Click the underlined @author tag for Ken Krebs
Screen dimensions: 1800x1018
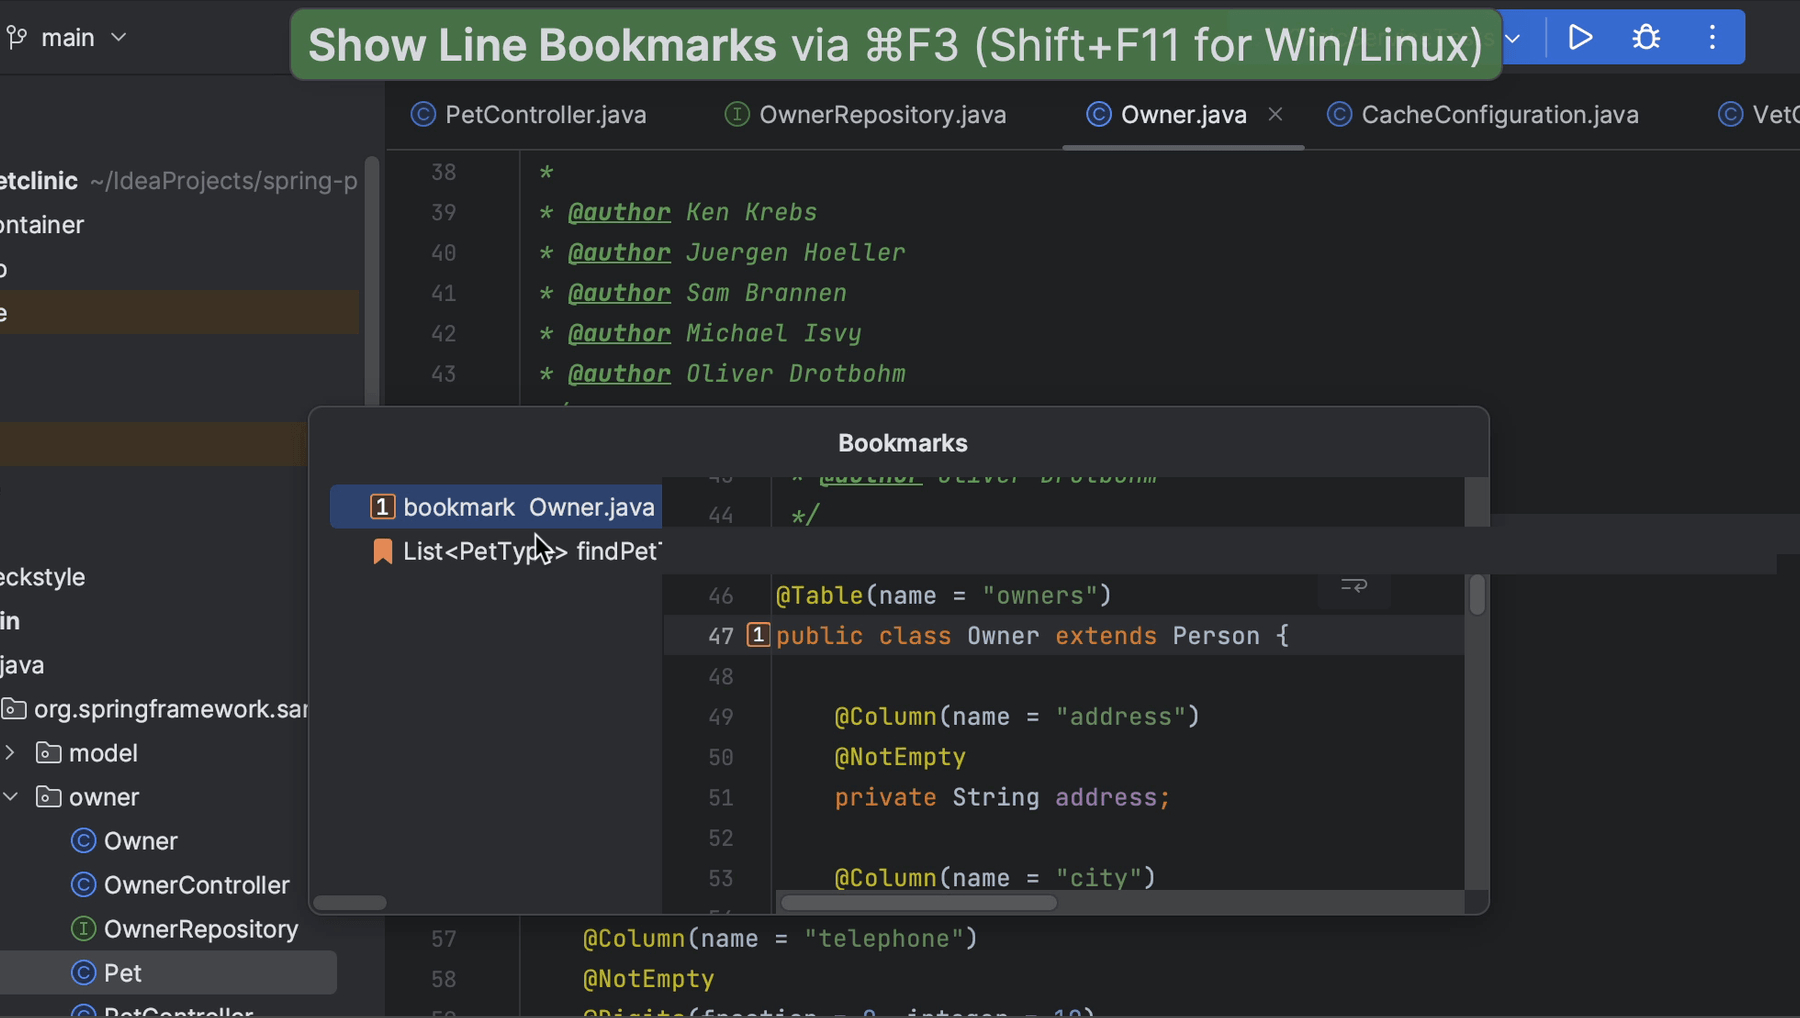pos(618,212)
